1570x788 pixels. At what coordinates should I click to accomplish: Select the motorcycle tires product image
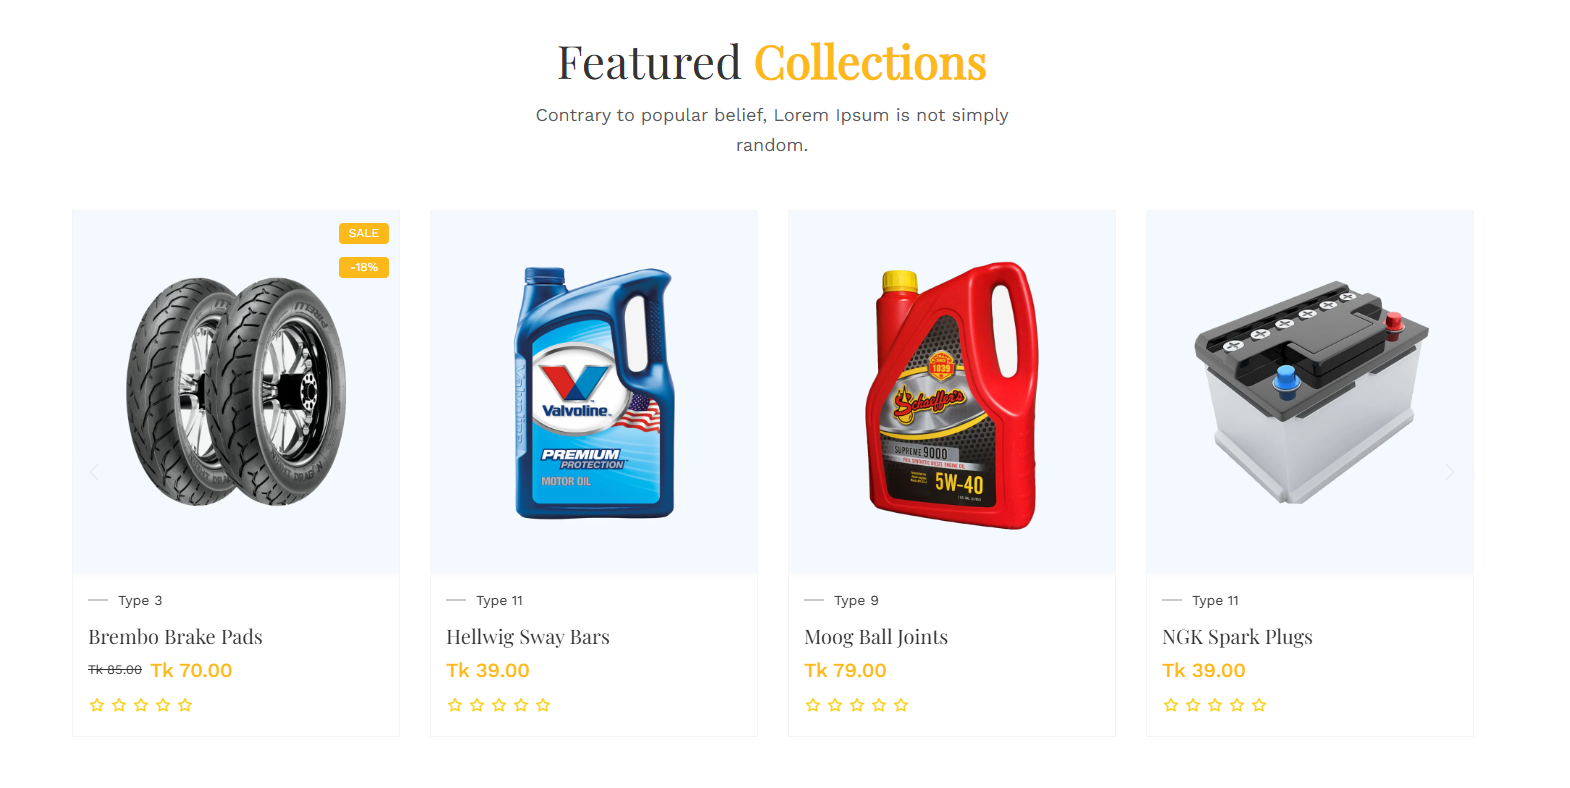click(236, 392)
